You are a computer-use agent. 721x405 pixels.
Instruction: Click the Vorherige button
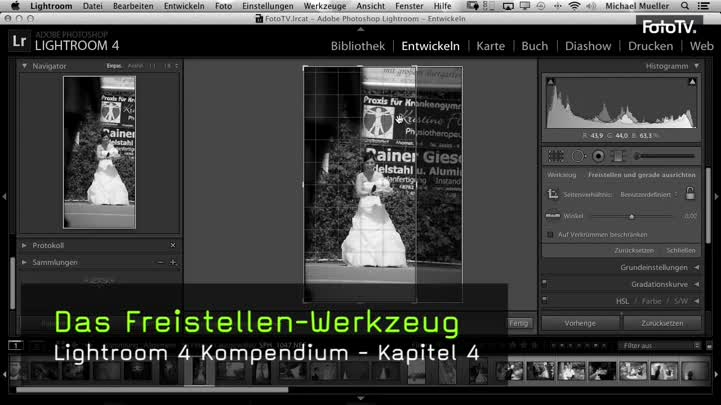pyautogui.click(x=580, y=323)
